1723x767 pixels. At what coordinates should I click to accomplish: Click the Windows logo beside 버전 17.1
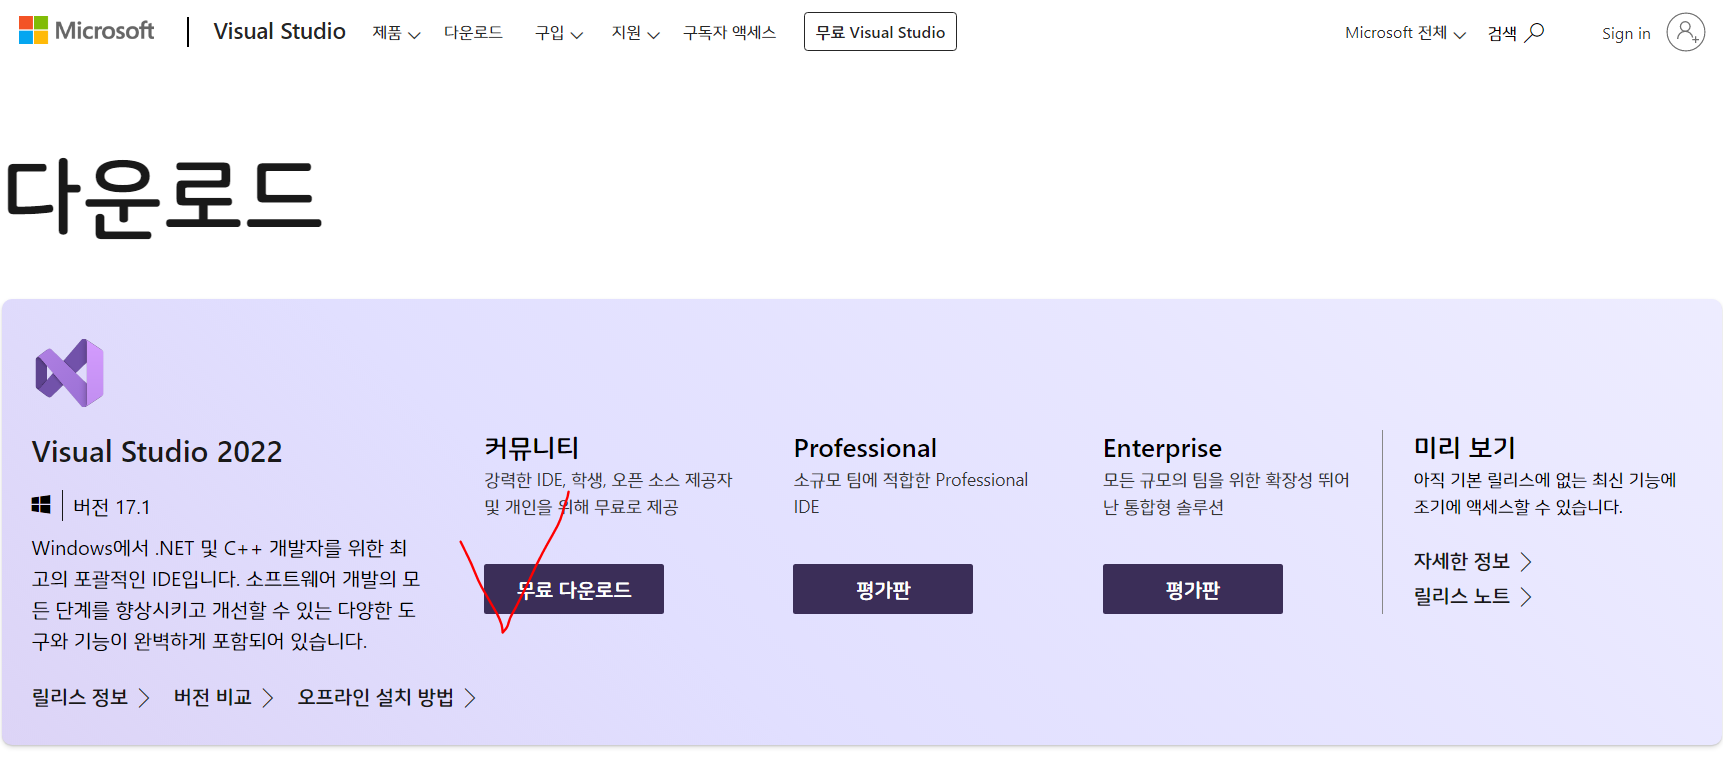(x=41, y=505)
